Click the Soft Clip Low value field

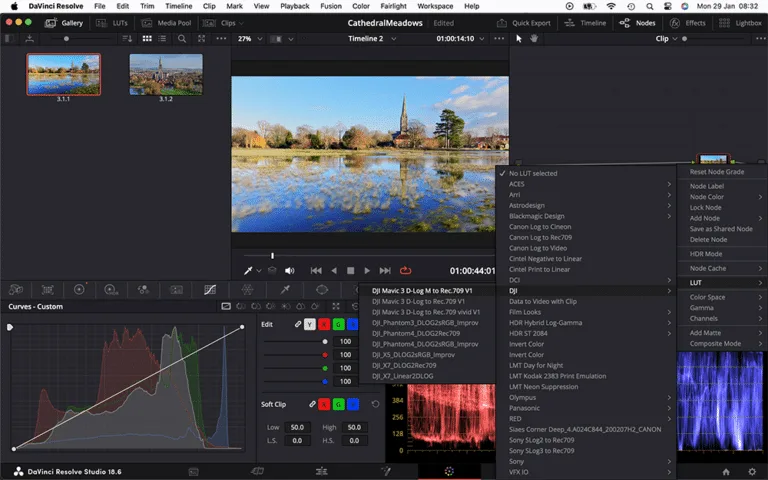[x=297, y=427]
